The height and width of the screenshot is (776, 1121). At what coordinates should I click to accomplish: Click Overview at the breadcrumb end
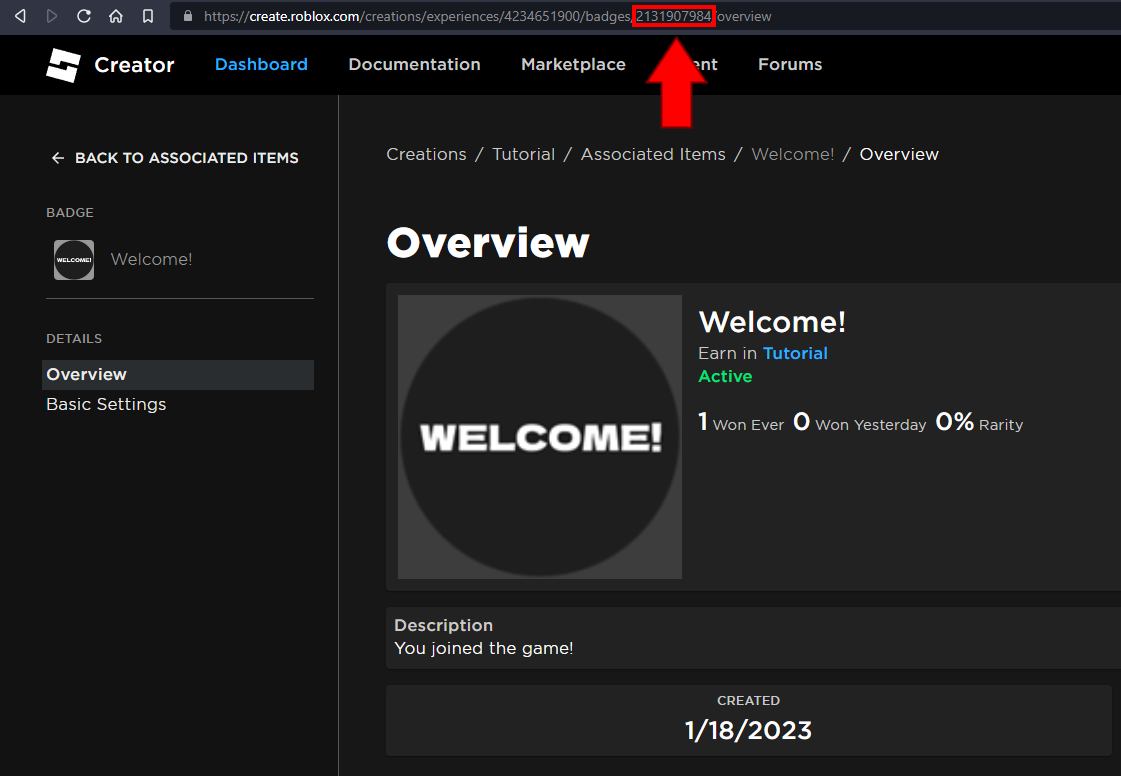point(899,154)
